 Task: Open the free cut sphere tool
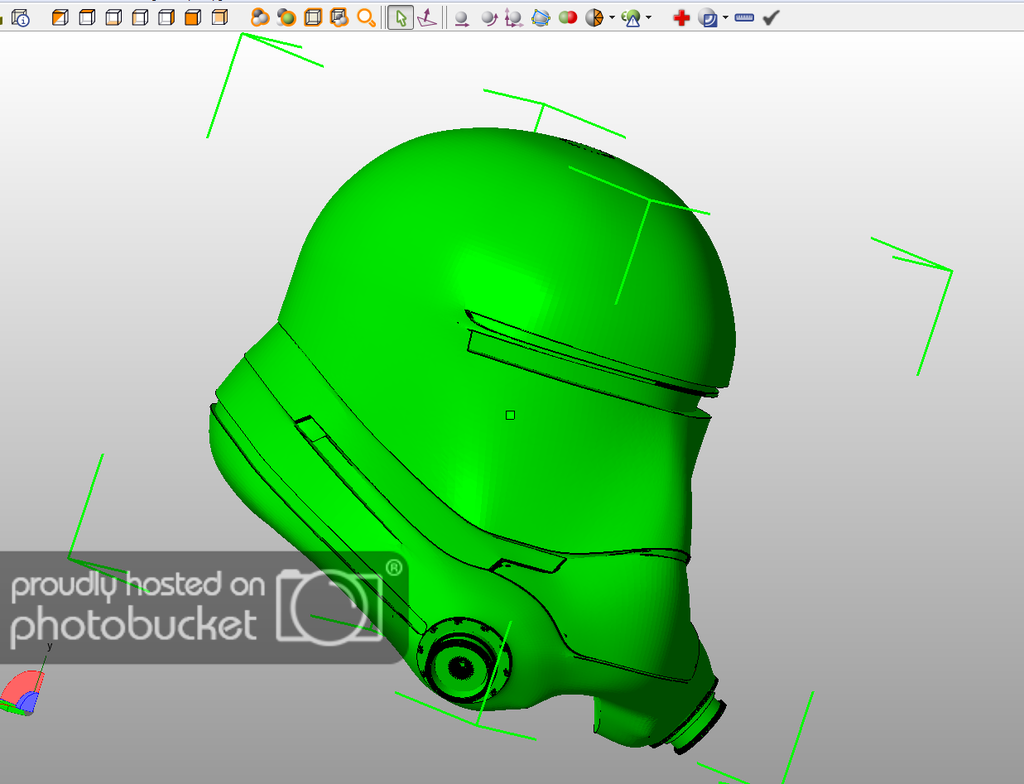click(594, 18)
